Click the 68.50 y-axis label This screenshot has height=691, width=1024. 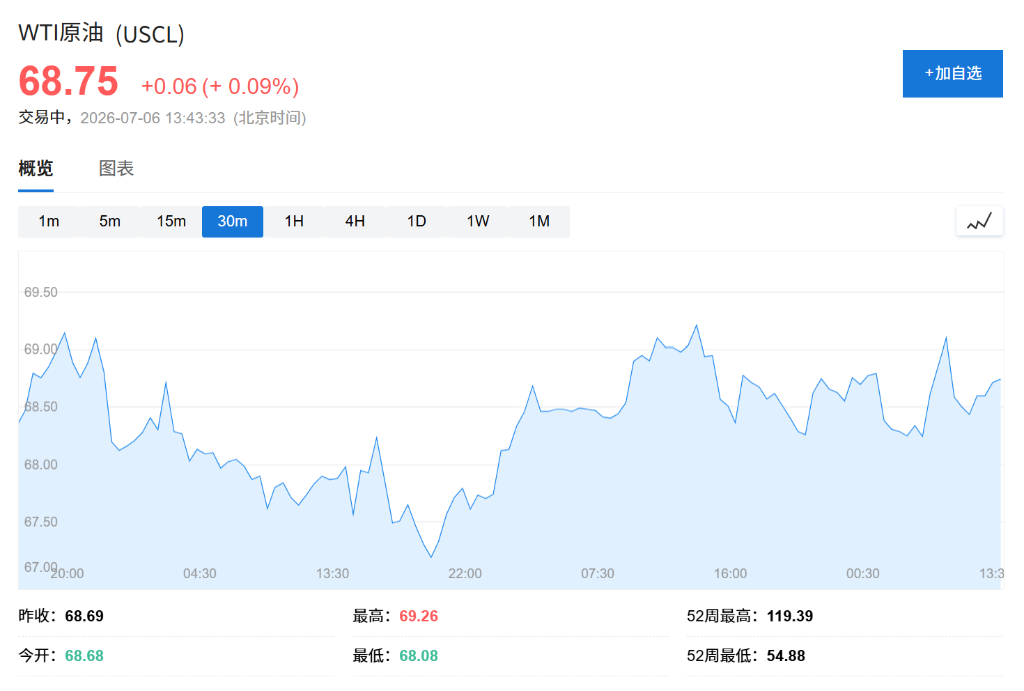tap(40, 408)
